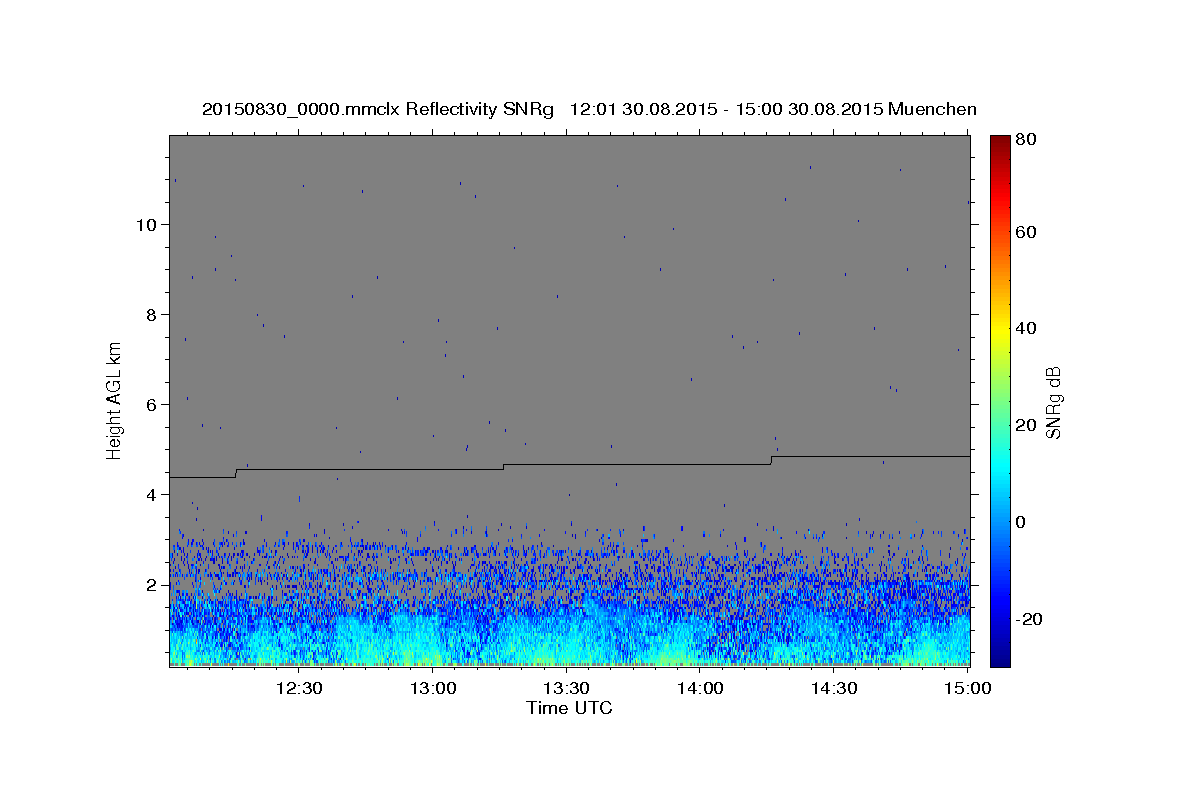Click the 'Time UTC' axis label
The image size is (1200, 800).
point(569,708)
